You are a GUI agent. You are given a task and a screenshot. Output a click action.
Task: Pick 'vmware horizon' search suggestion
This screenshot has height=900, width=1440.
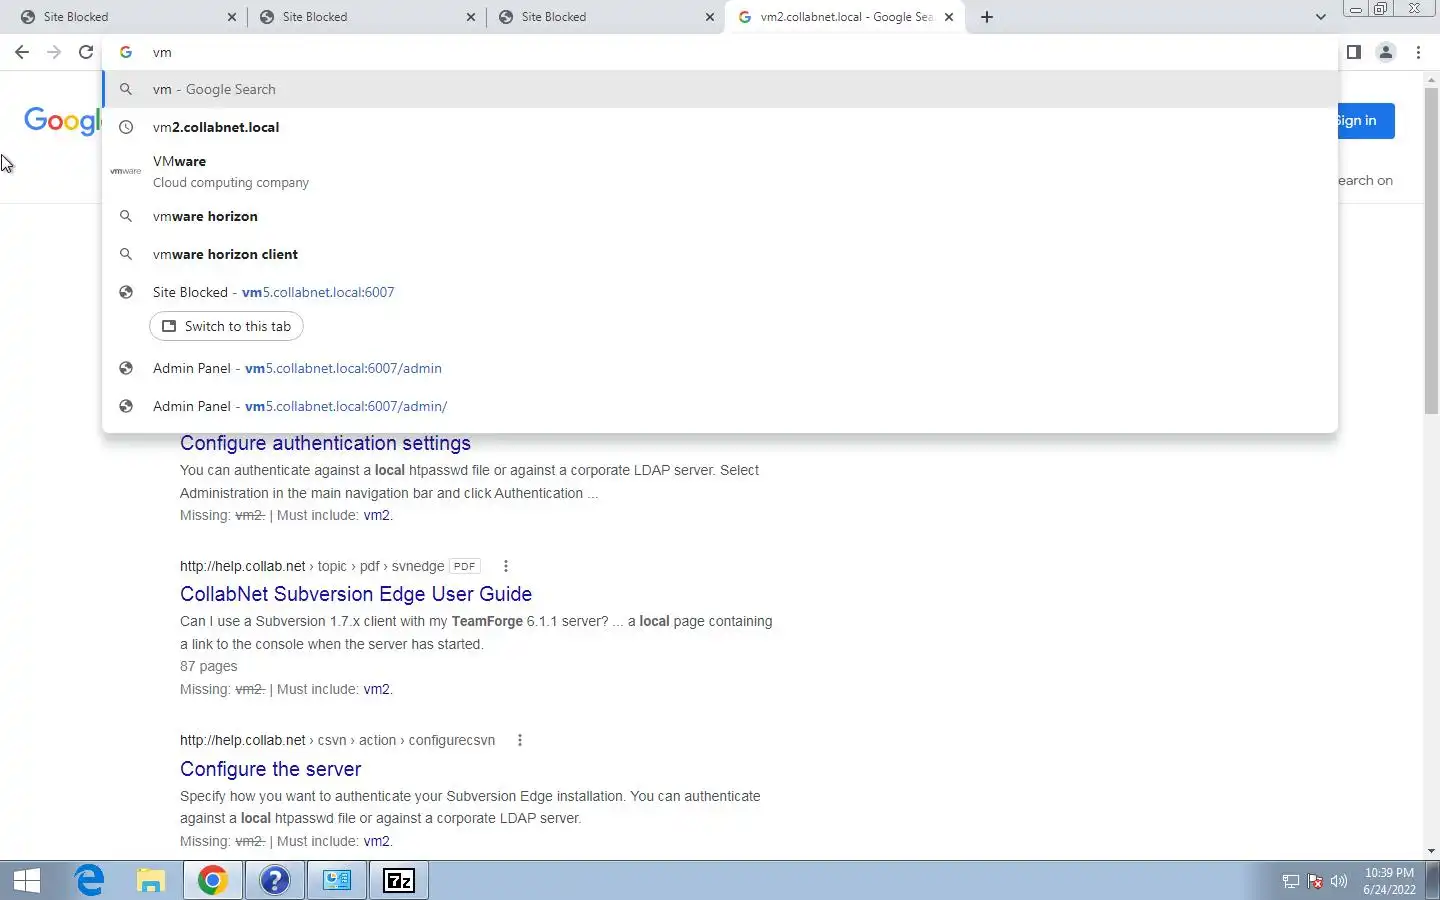pyautogui.click(x=720, y=216)
